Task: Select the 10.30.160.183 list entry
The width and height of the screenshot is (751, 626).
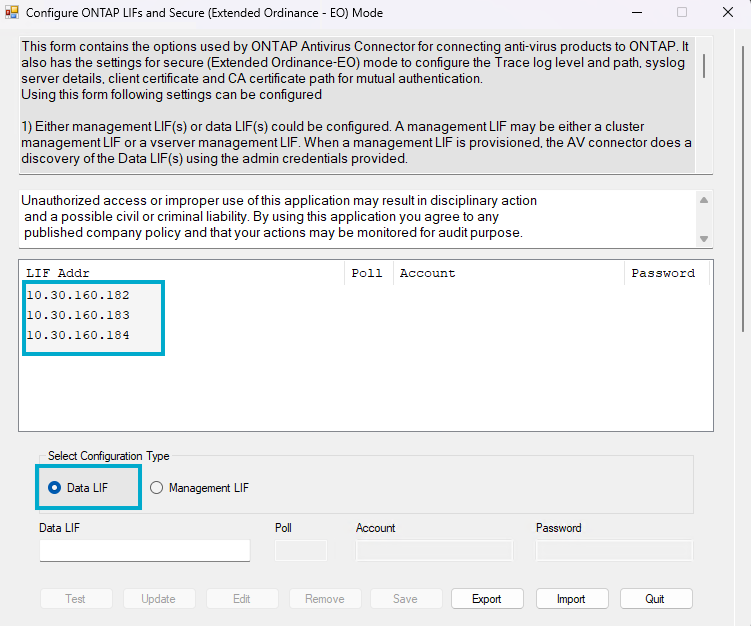Action: point(78,315)
